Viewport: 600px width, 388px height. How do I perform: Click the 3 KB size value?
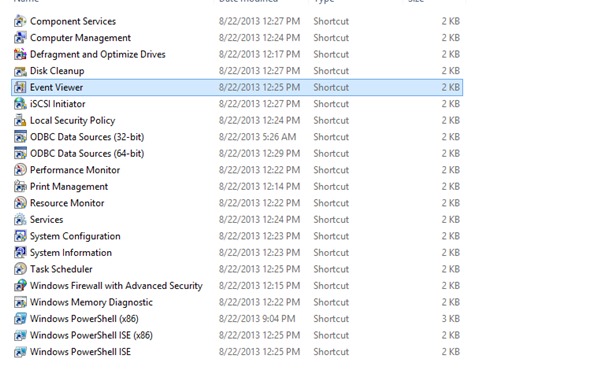pyautogui.click(x=451, y=319)
